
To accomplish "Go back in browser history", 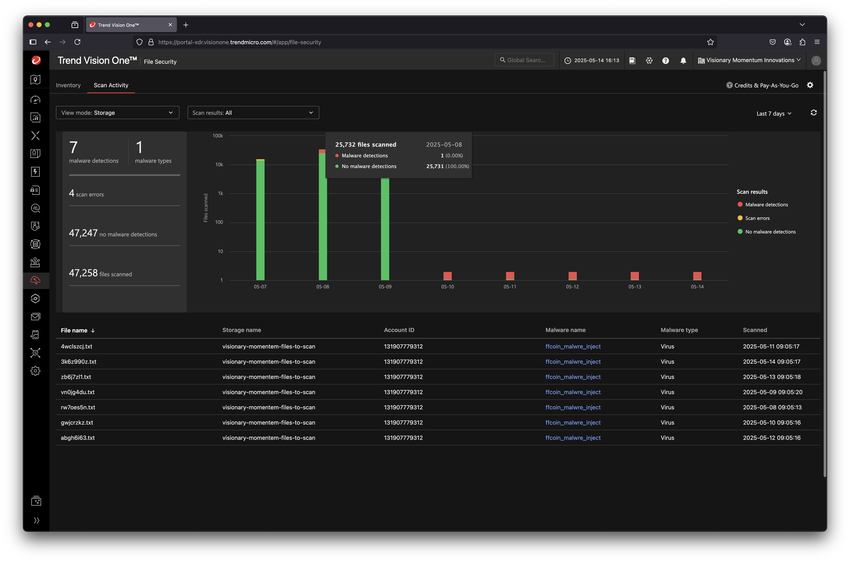I will (x=48, y=42).
